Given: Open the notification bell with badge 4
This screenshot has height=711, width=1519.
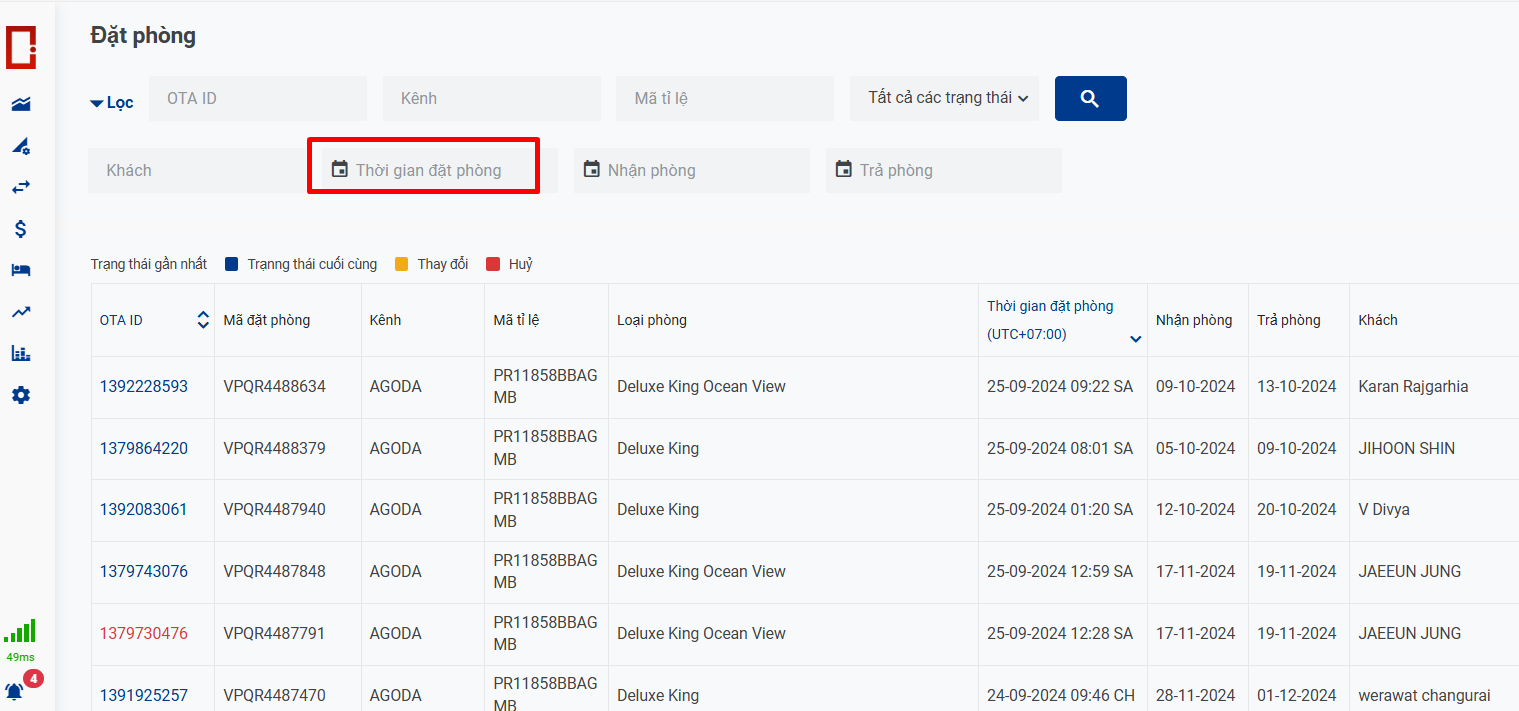Looking at the screenshot, I should coord(15,691).
